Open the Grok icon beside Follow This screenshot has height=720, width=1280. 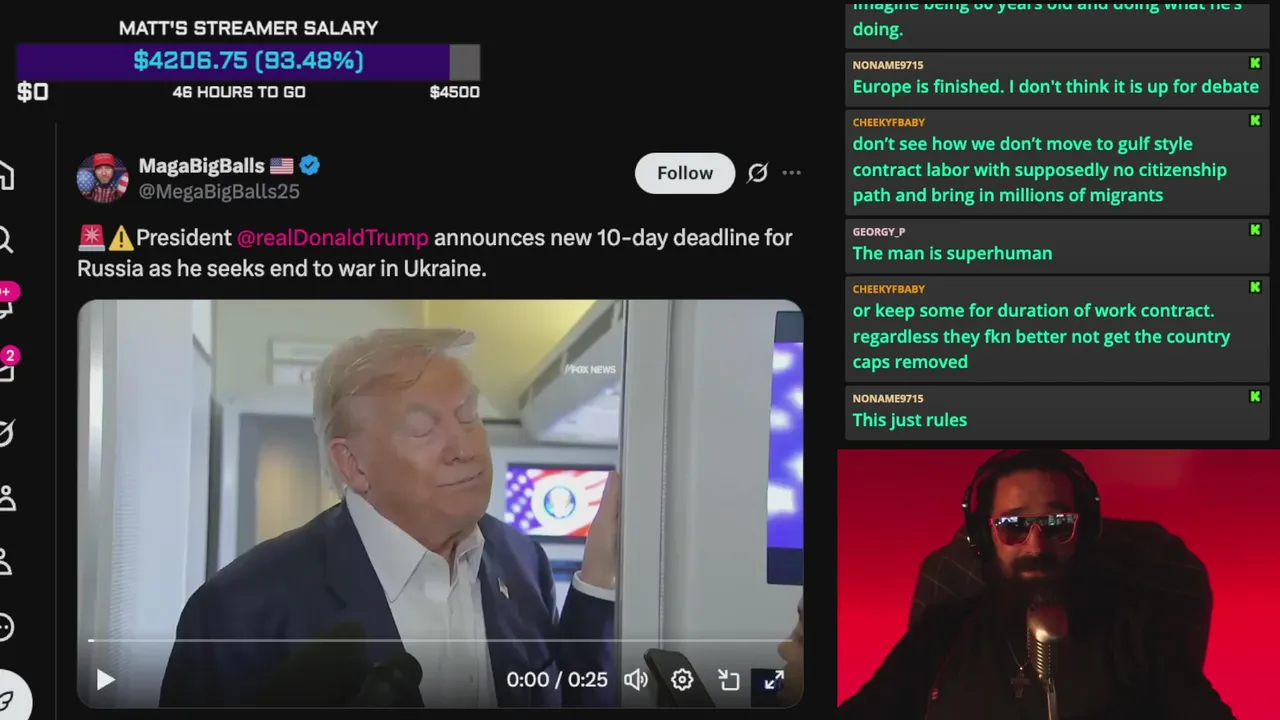(758, 173)
